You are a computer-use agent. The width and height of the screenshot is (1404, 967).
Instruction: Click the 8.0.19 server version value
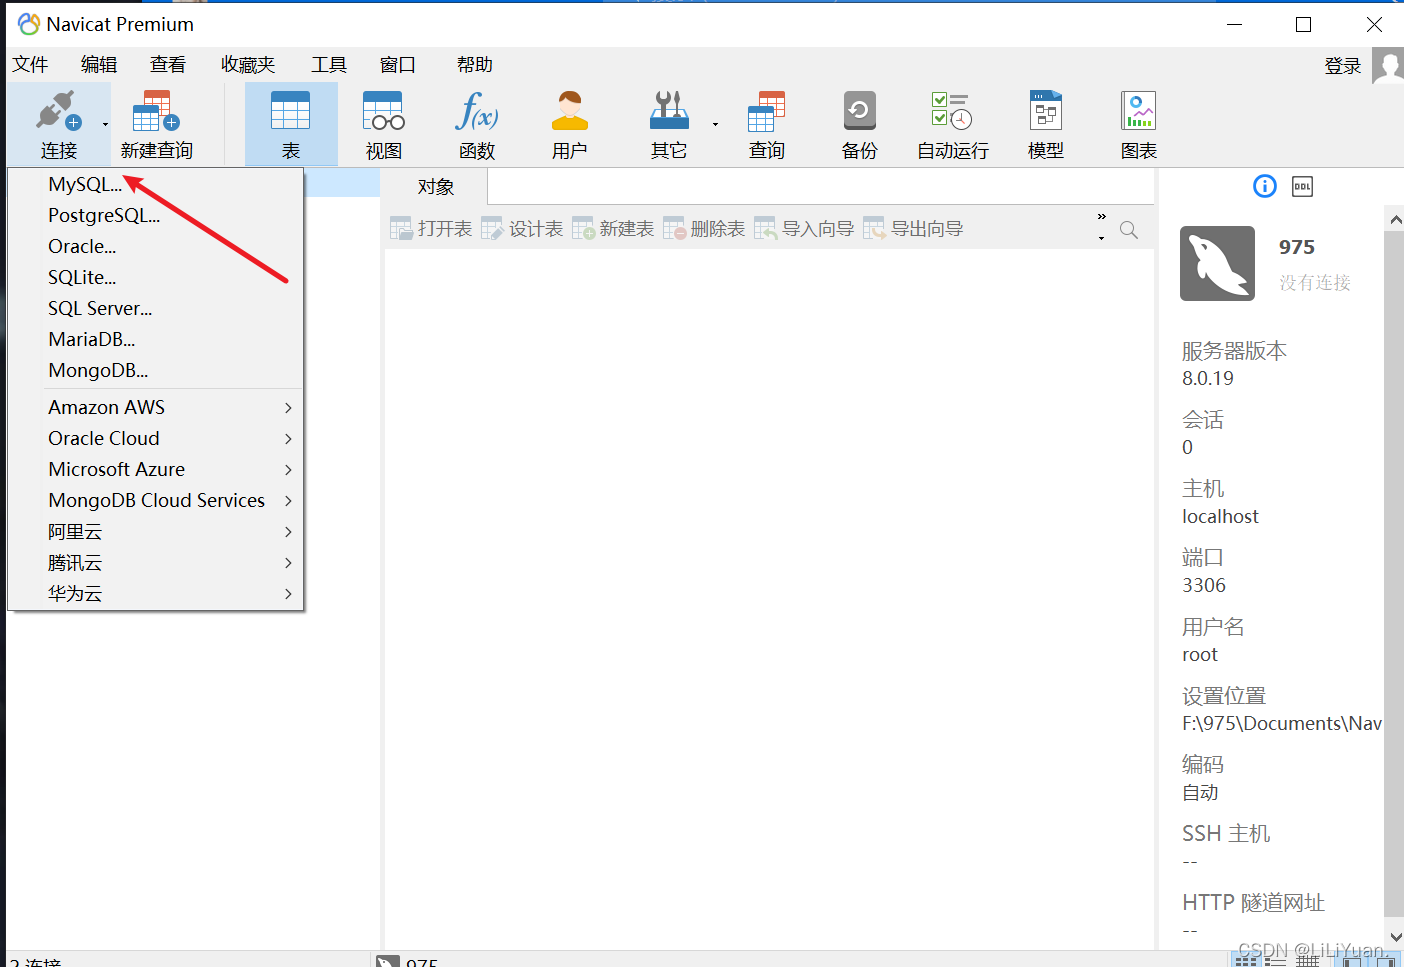(1208, 379)
